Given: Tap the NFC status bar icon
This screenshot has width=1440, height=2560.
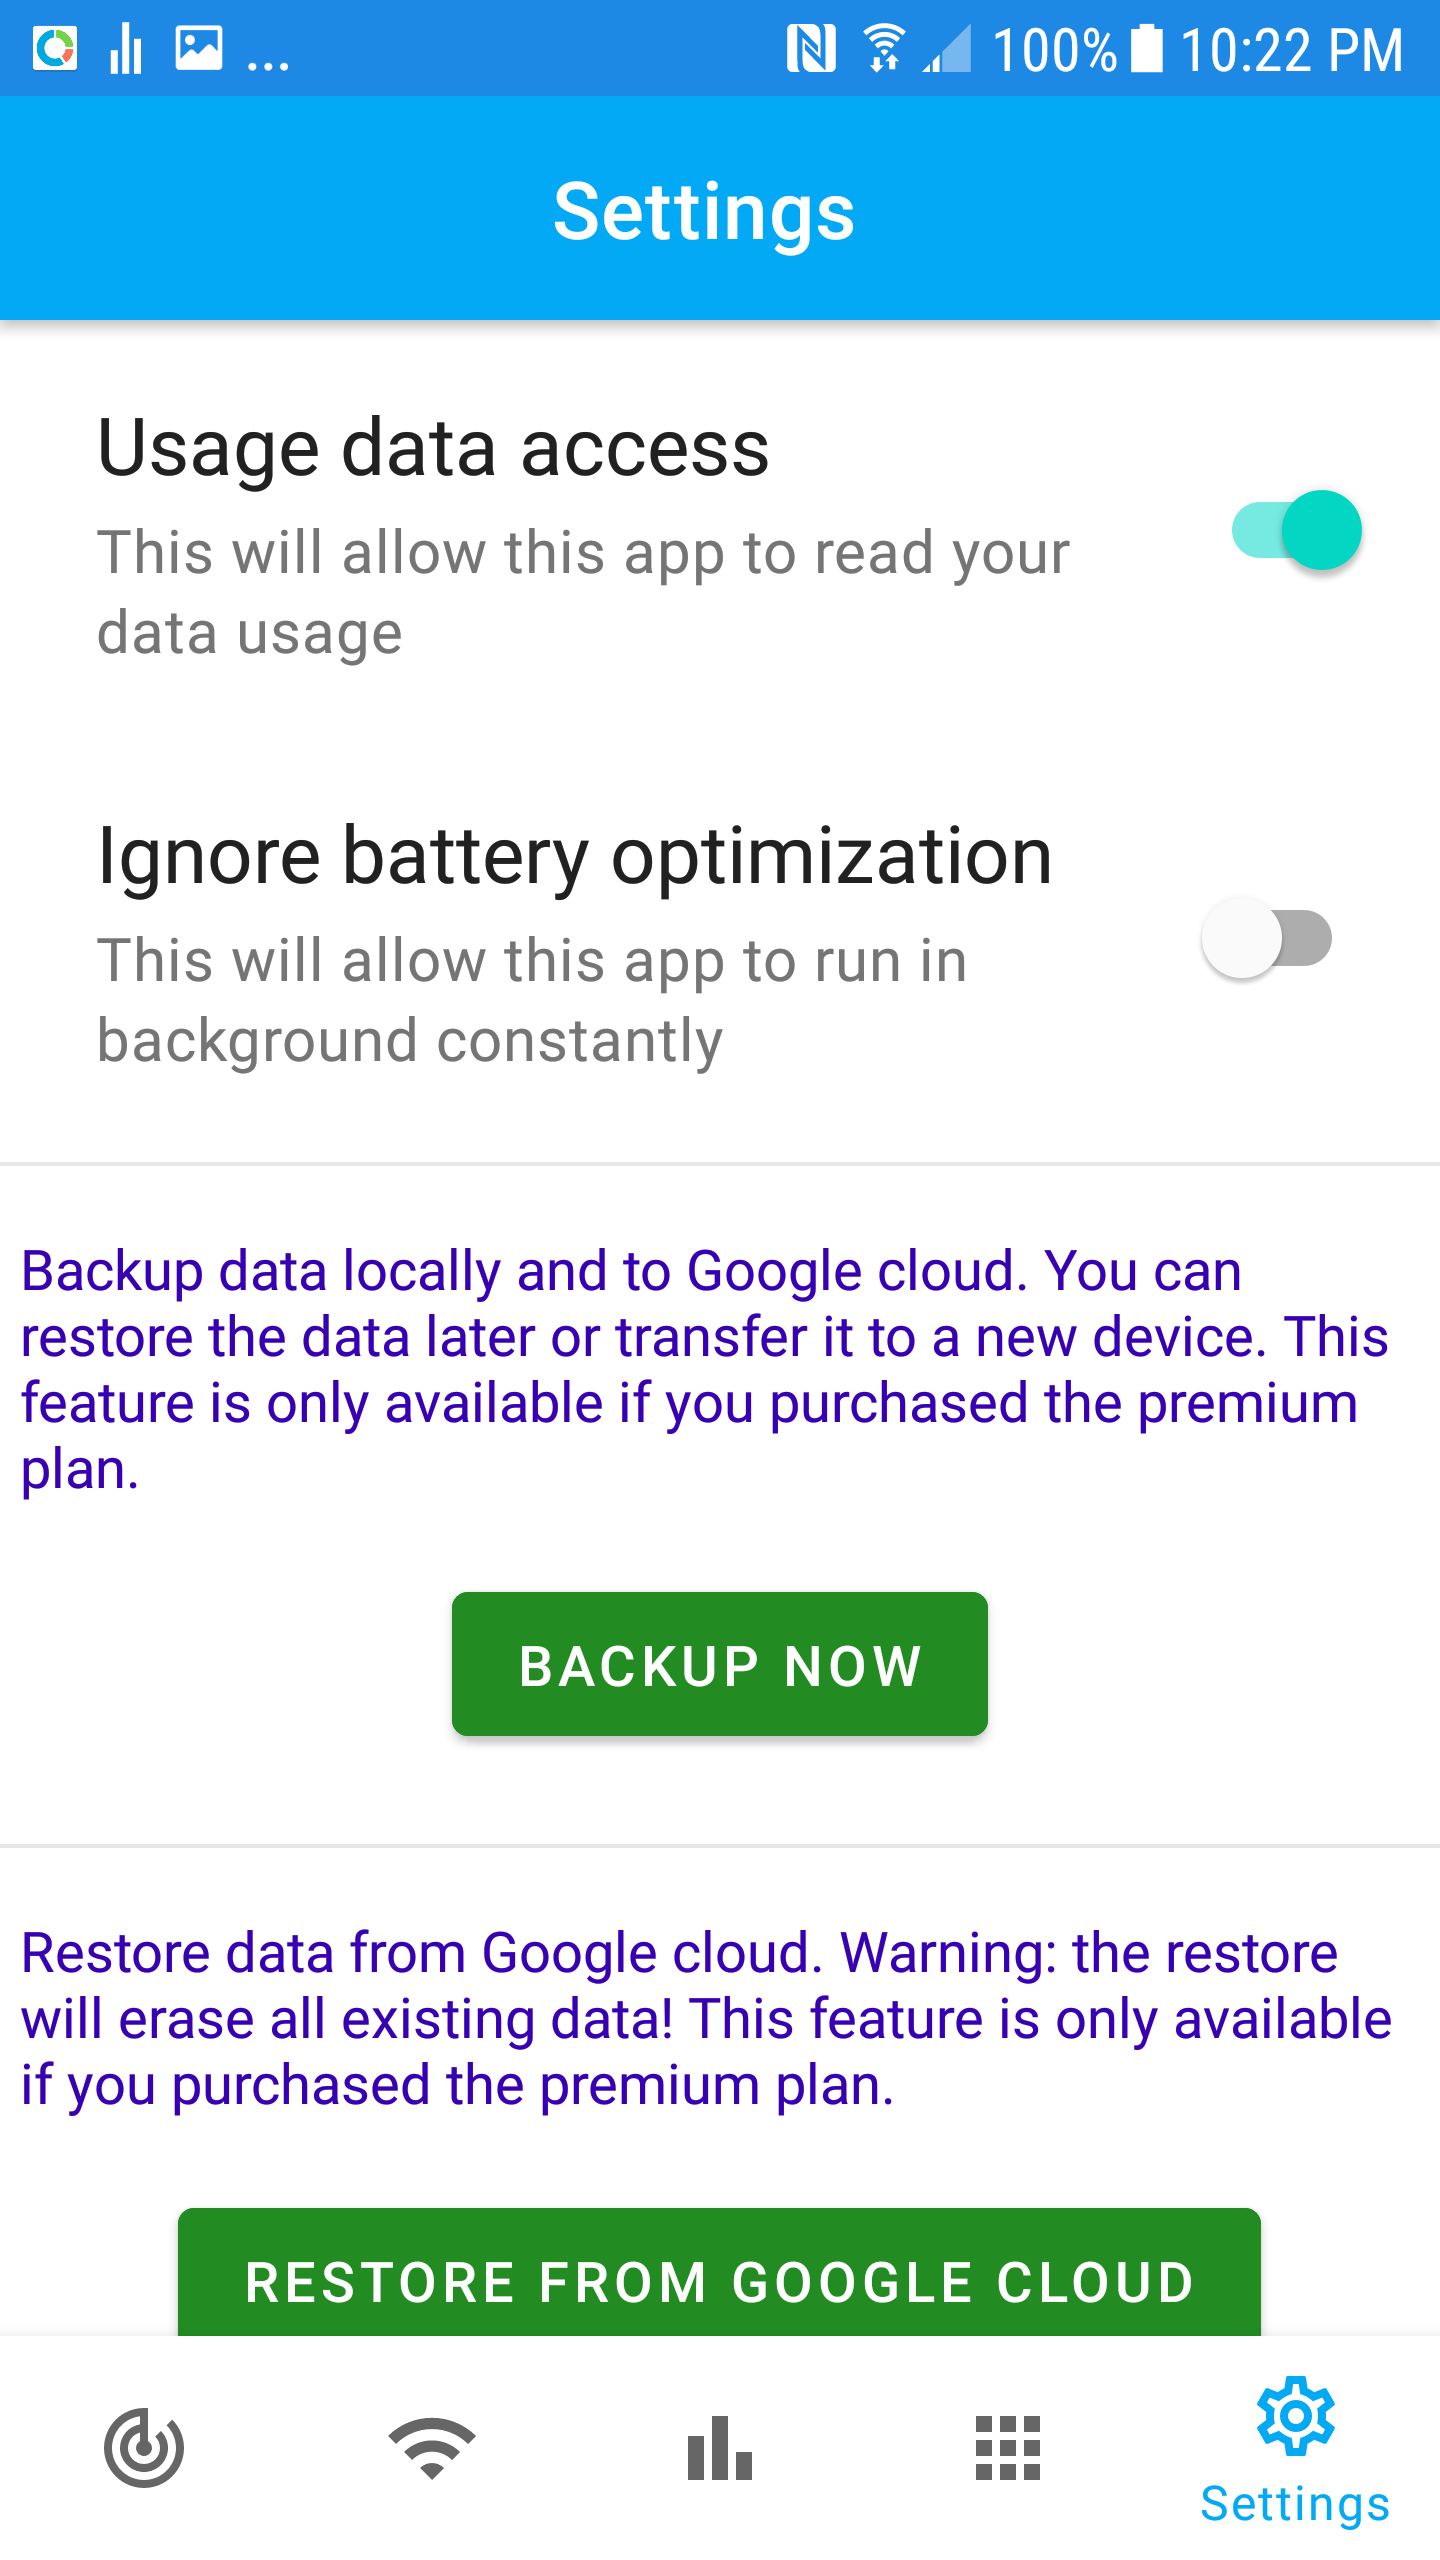Looking at the screenshot, I should point(810,48).
